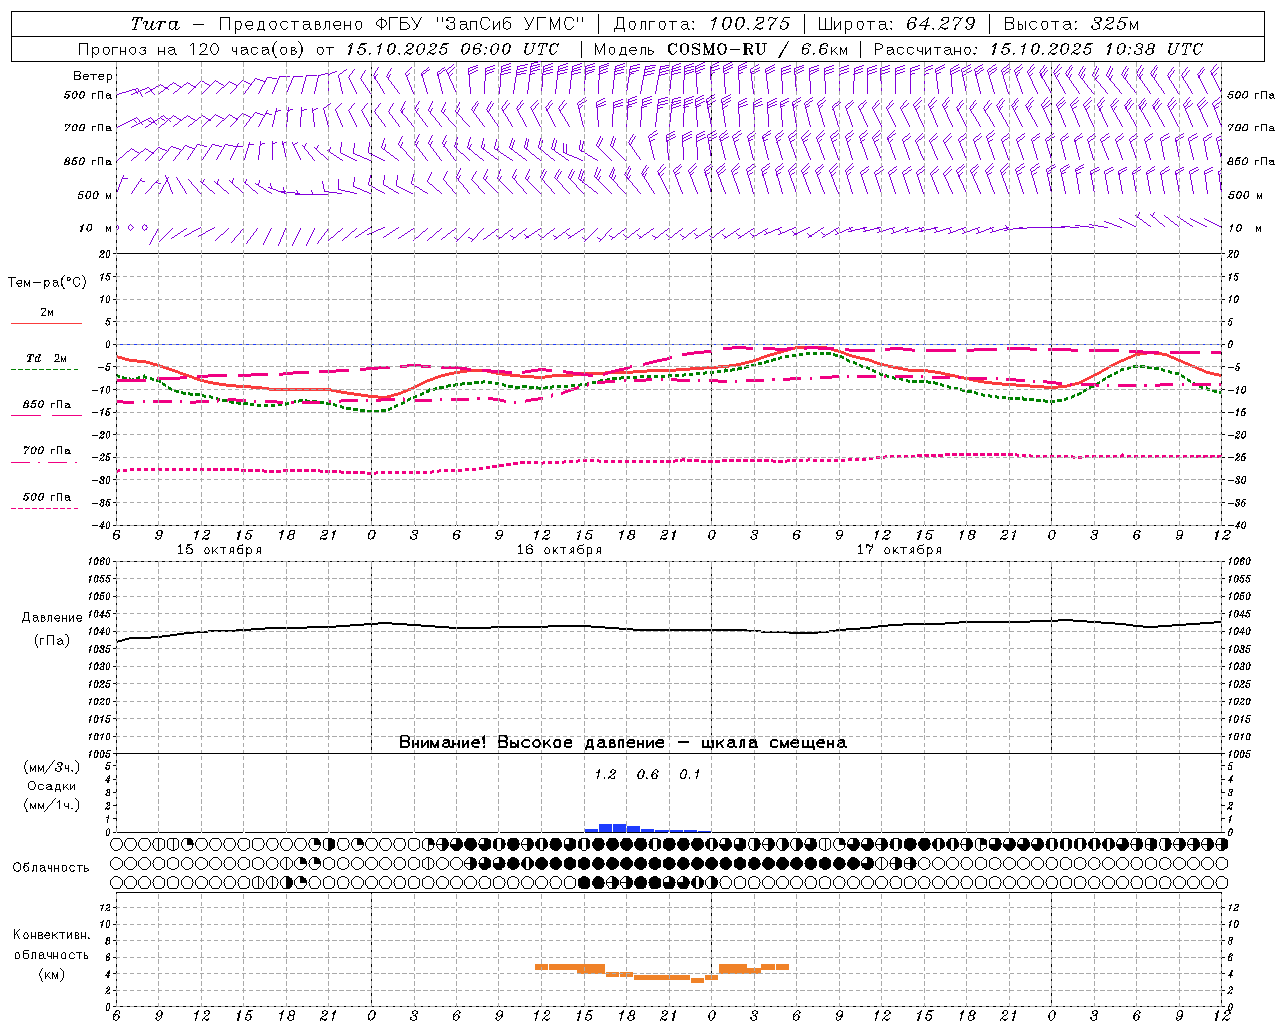Viewport: 1280px width, 1024px height.
Task: Click the "Конвективн." convective cloud label
Action: (51, 935)
